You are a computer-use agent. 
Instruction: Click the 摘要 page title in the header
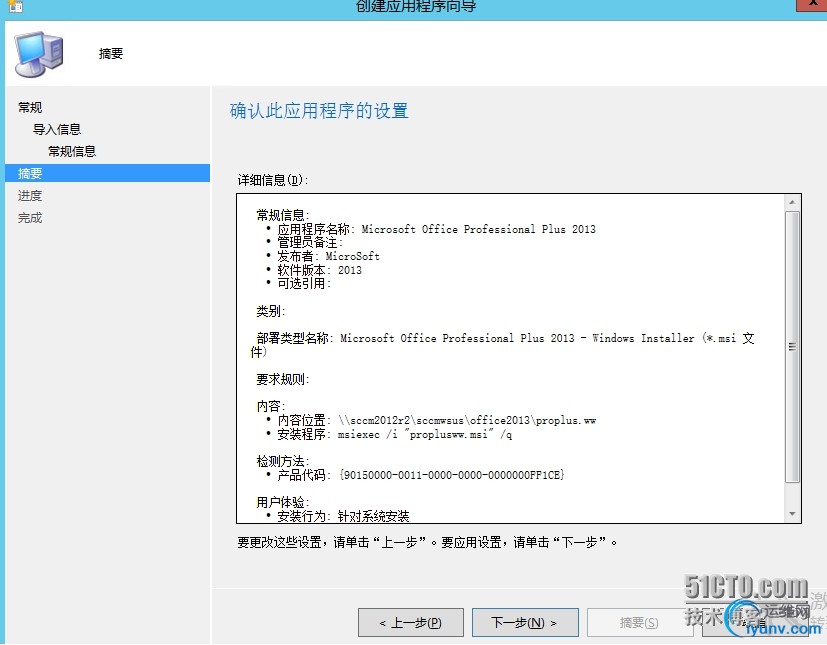(x=111, y=54)
